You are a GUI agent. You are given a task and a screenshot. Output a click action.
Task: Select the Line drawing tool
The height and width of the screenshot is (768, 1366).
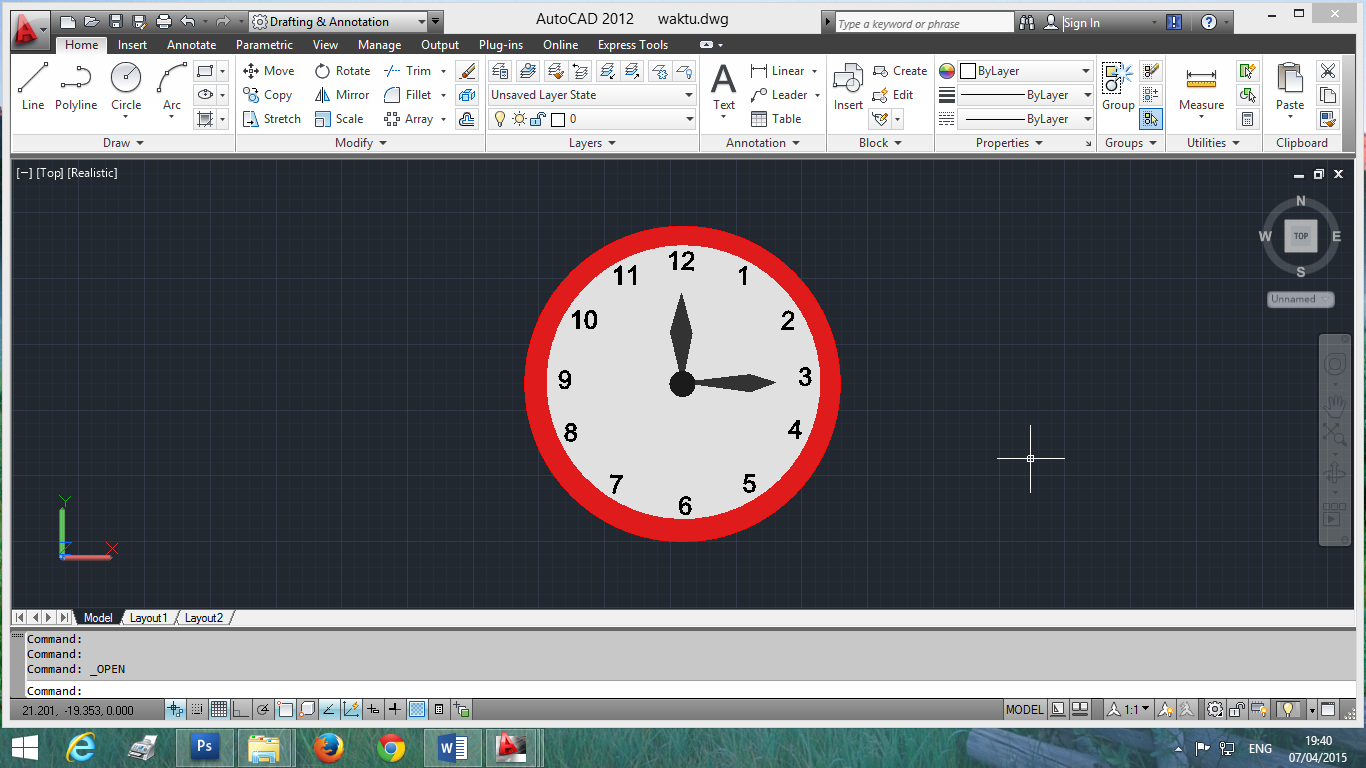(x=33, y=87)
